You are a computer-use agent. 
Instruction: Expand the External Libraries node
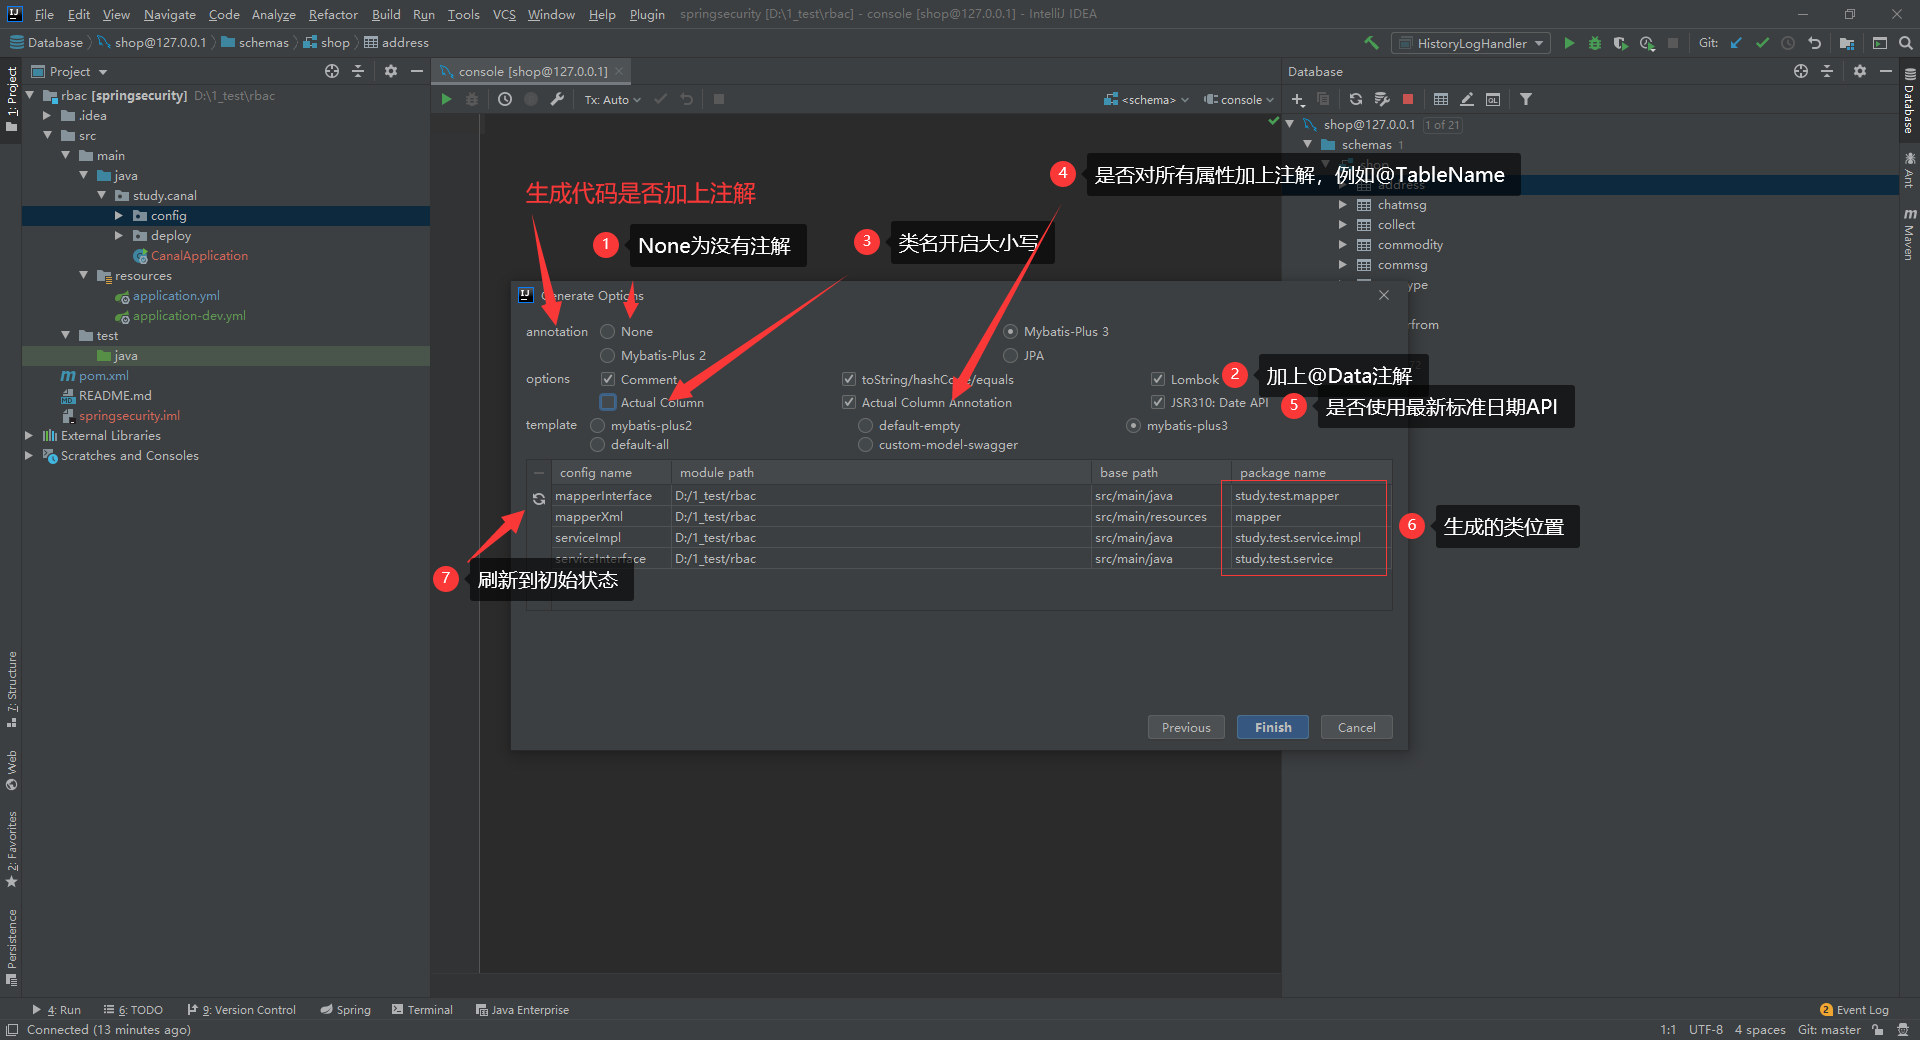point(29,435)
